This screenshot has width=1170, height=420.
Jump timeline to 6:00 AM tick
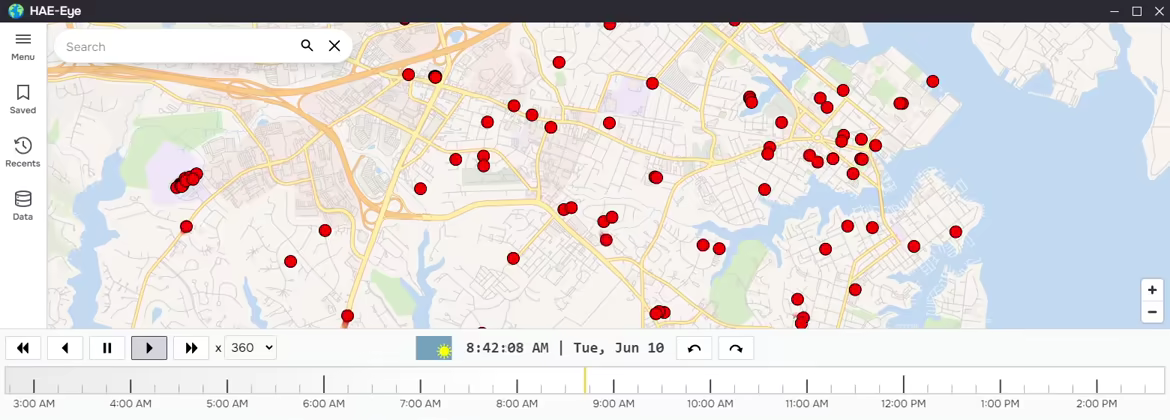[x=324, y=384]
